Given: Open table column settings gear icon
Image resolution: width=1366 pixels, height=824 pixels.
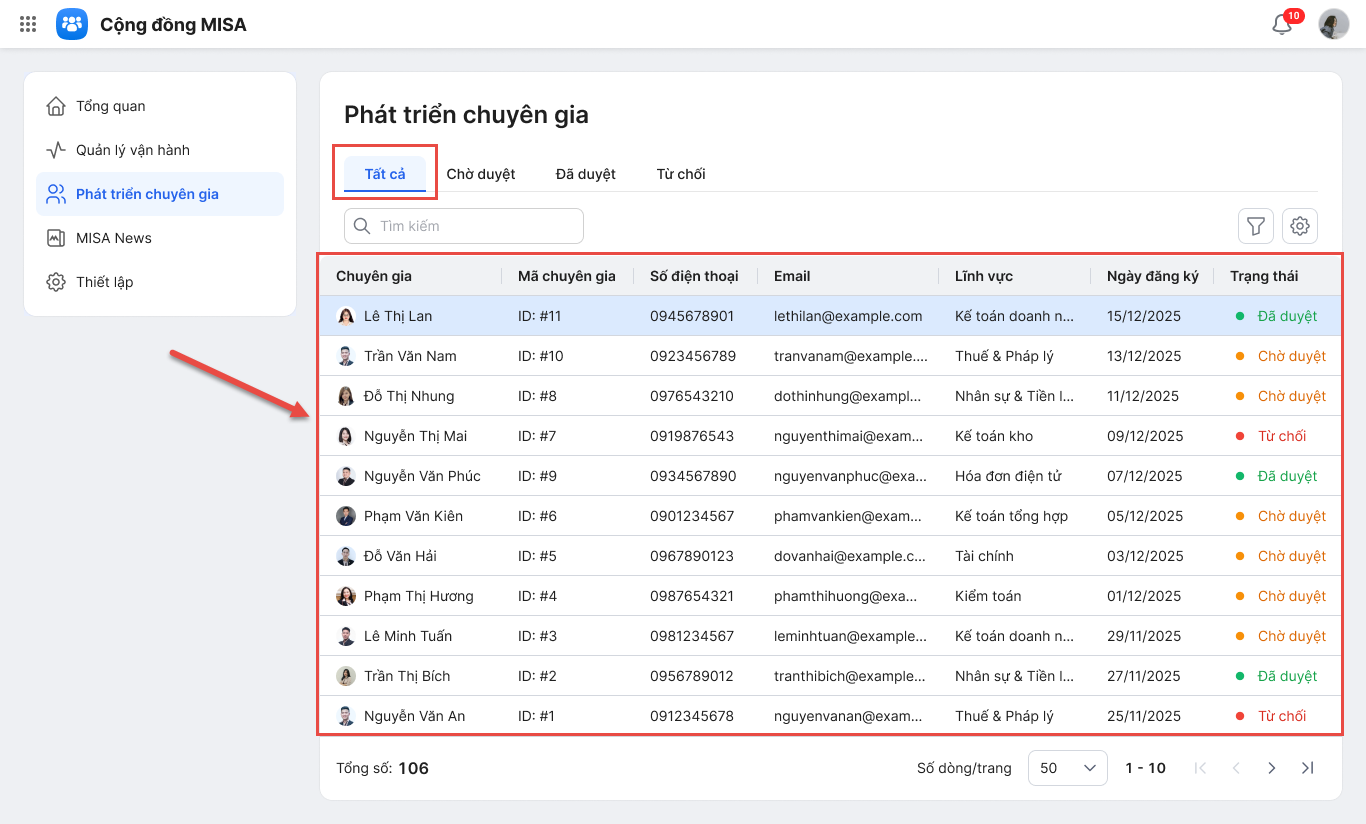Looking at the screenshot, I should pyautogui.click(x=1299, y=226).
